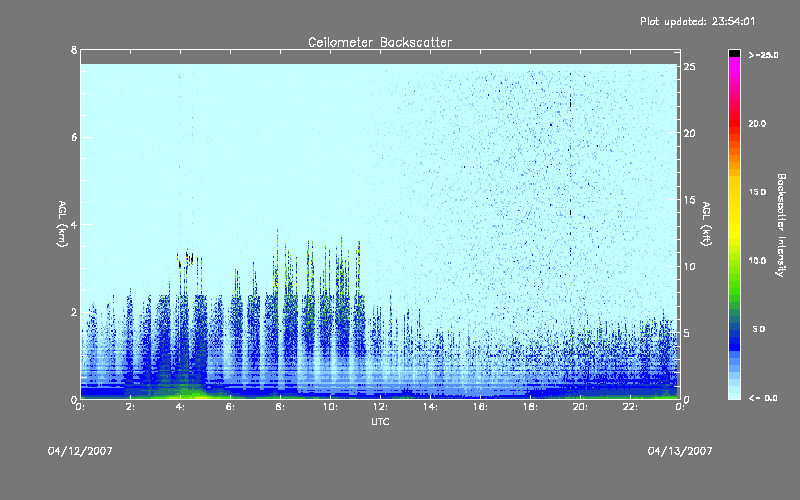Select the "Plot updated: 23:54:01" timestamp
The height and width of the screenshot is (500, 800).
pos(697,21)
